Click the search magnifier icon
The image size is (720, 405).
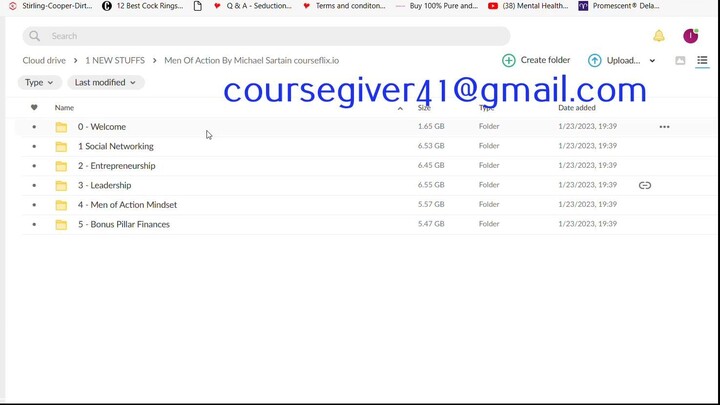[x=34, y=36]
